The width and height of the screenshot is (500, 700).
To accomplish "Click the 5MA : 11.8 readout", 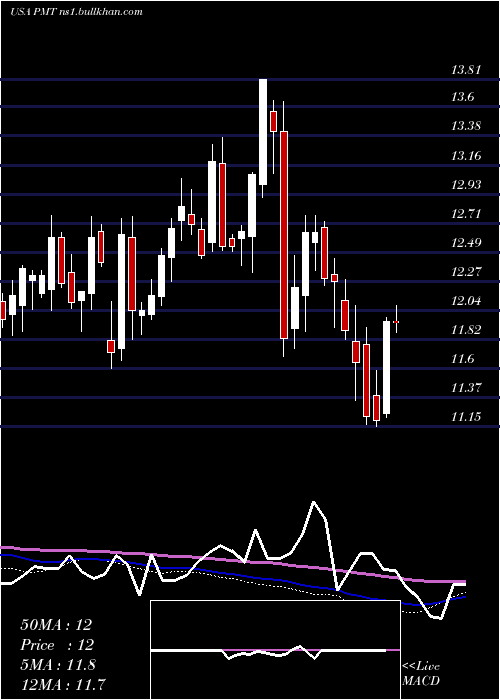I will point(58,665).
